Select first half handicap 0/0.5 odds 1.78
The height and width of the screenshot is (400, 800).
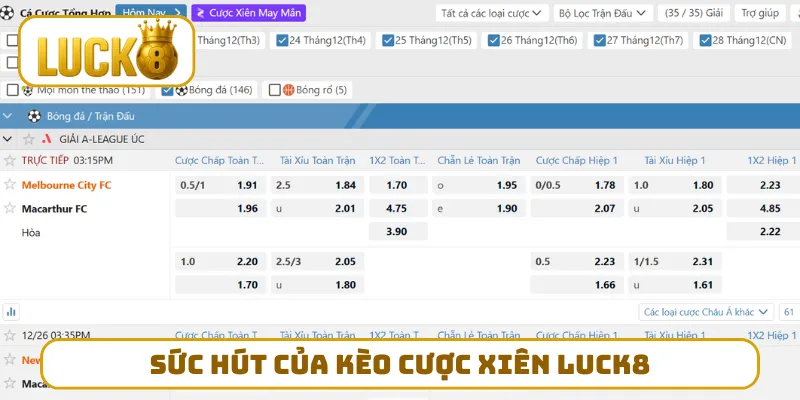click(x=577, y=185)
